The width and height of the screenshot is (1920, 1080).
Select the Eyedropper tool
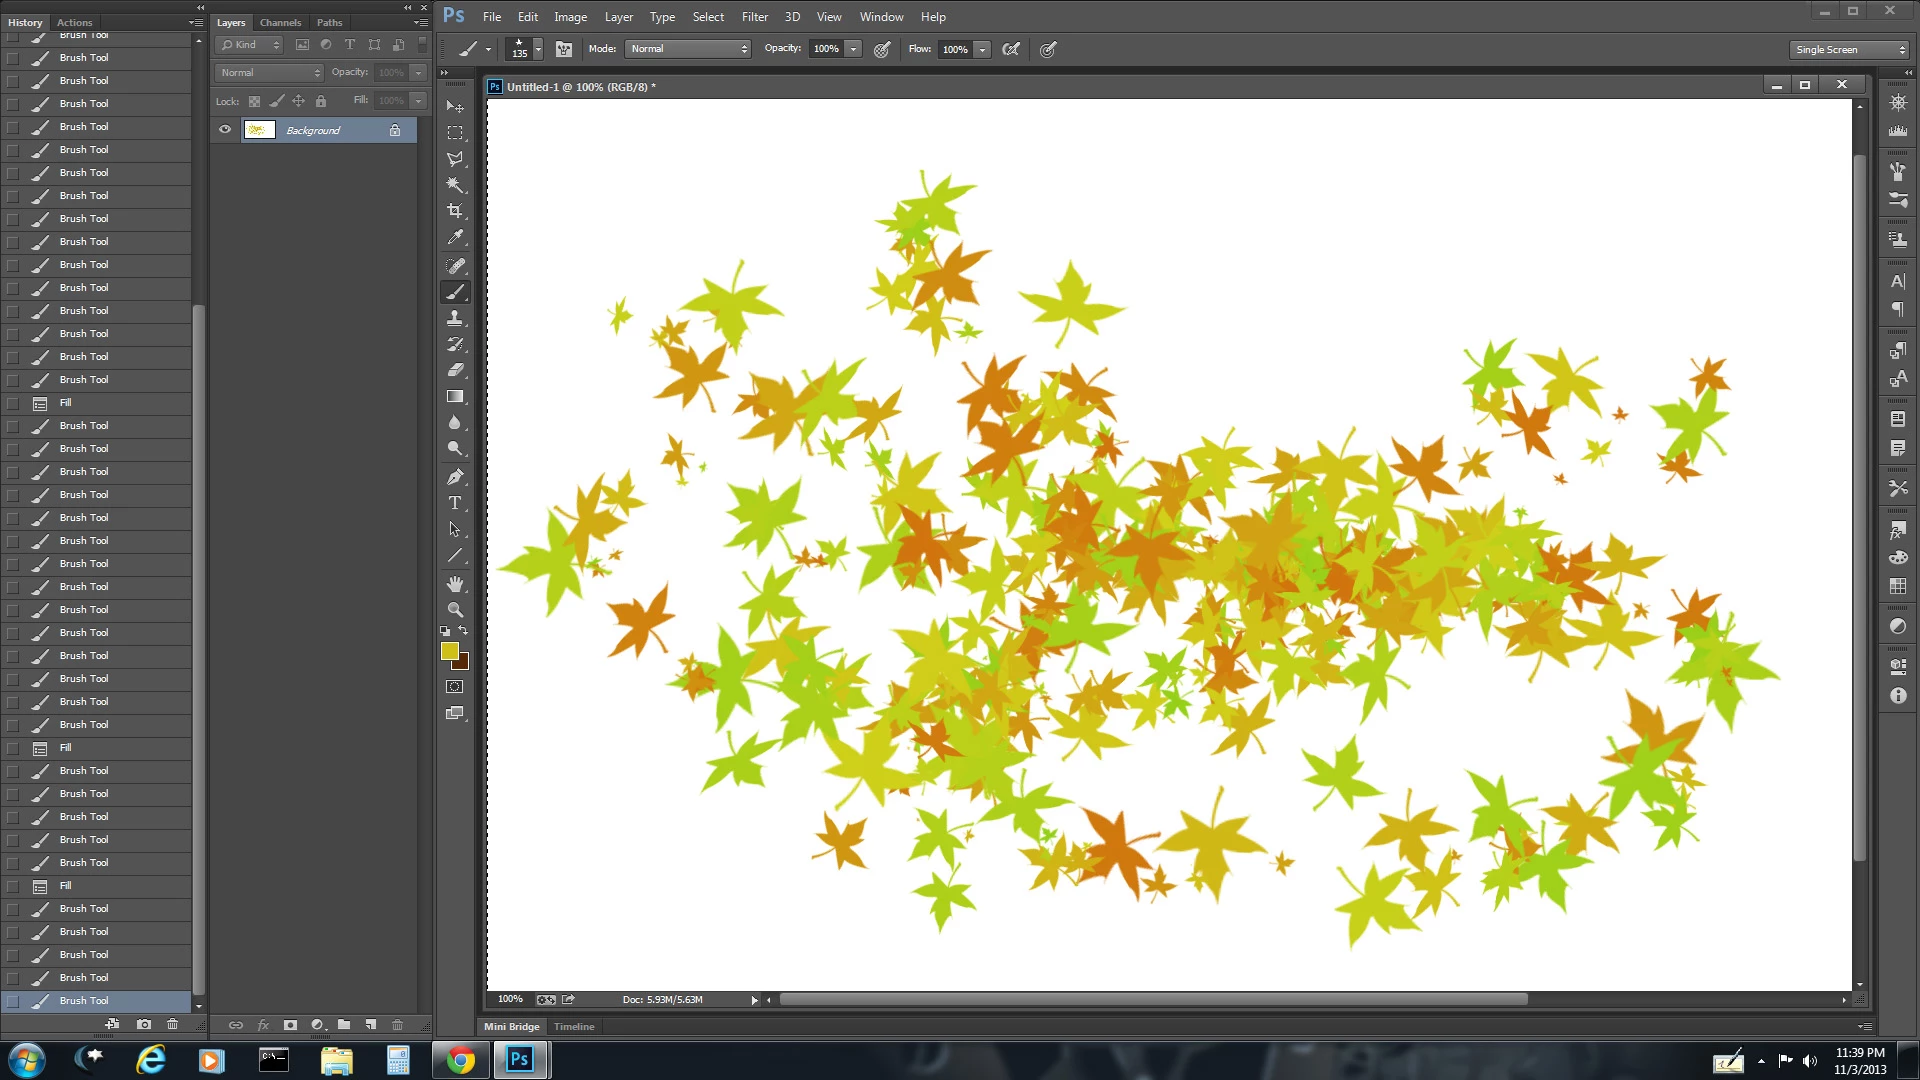click(455, 238)
